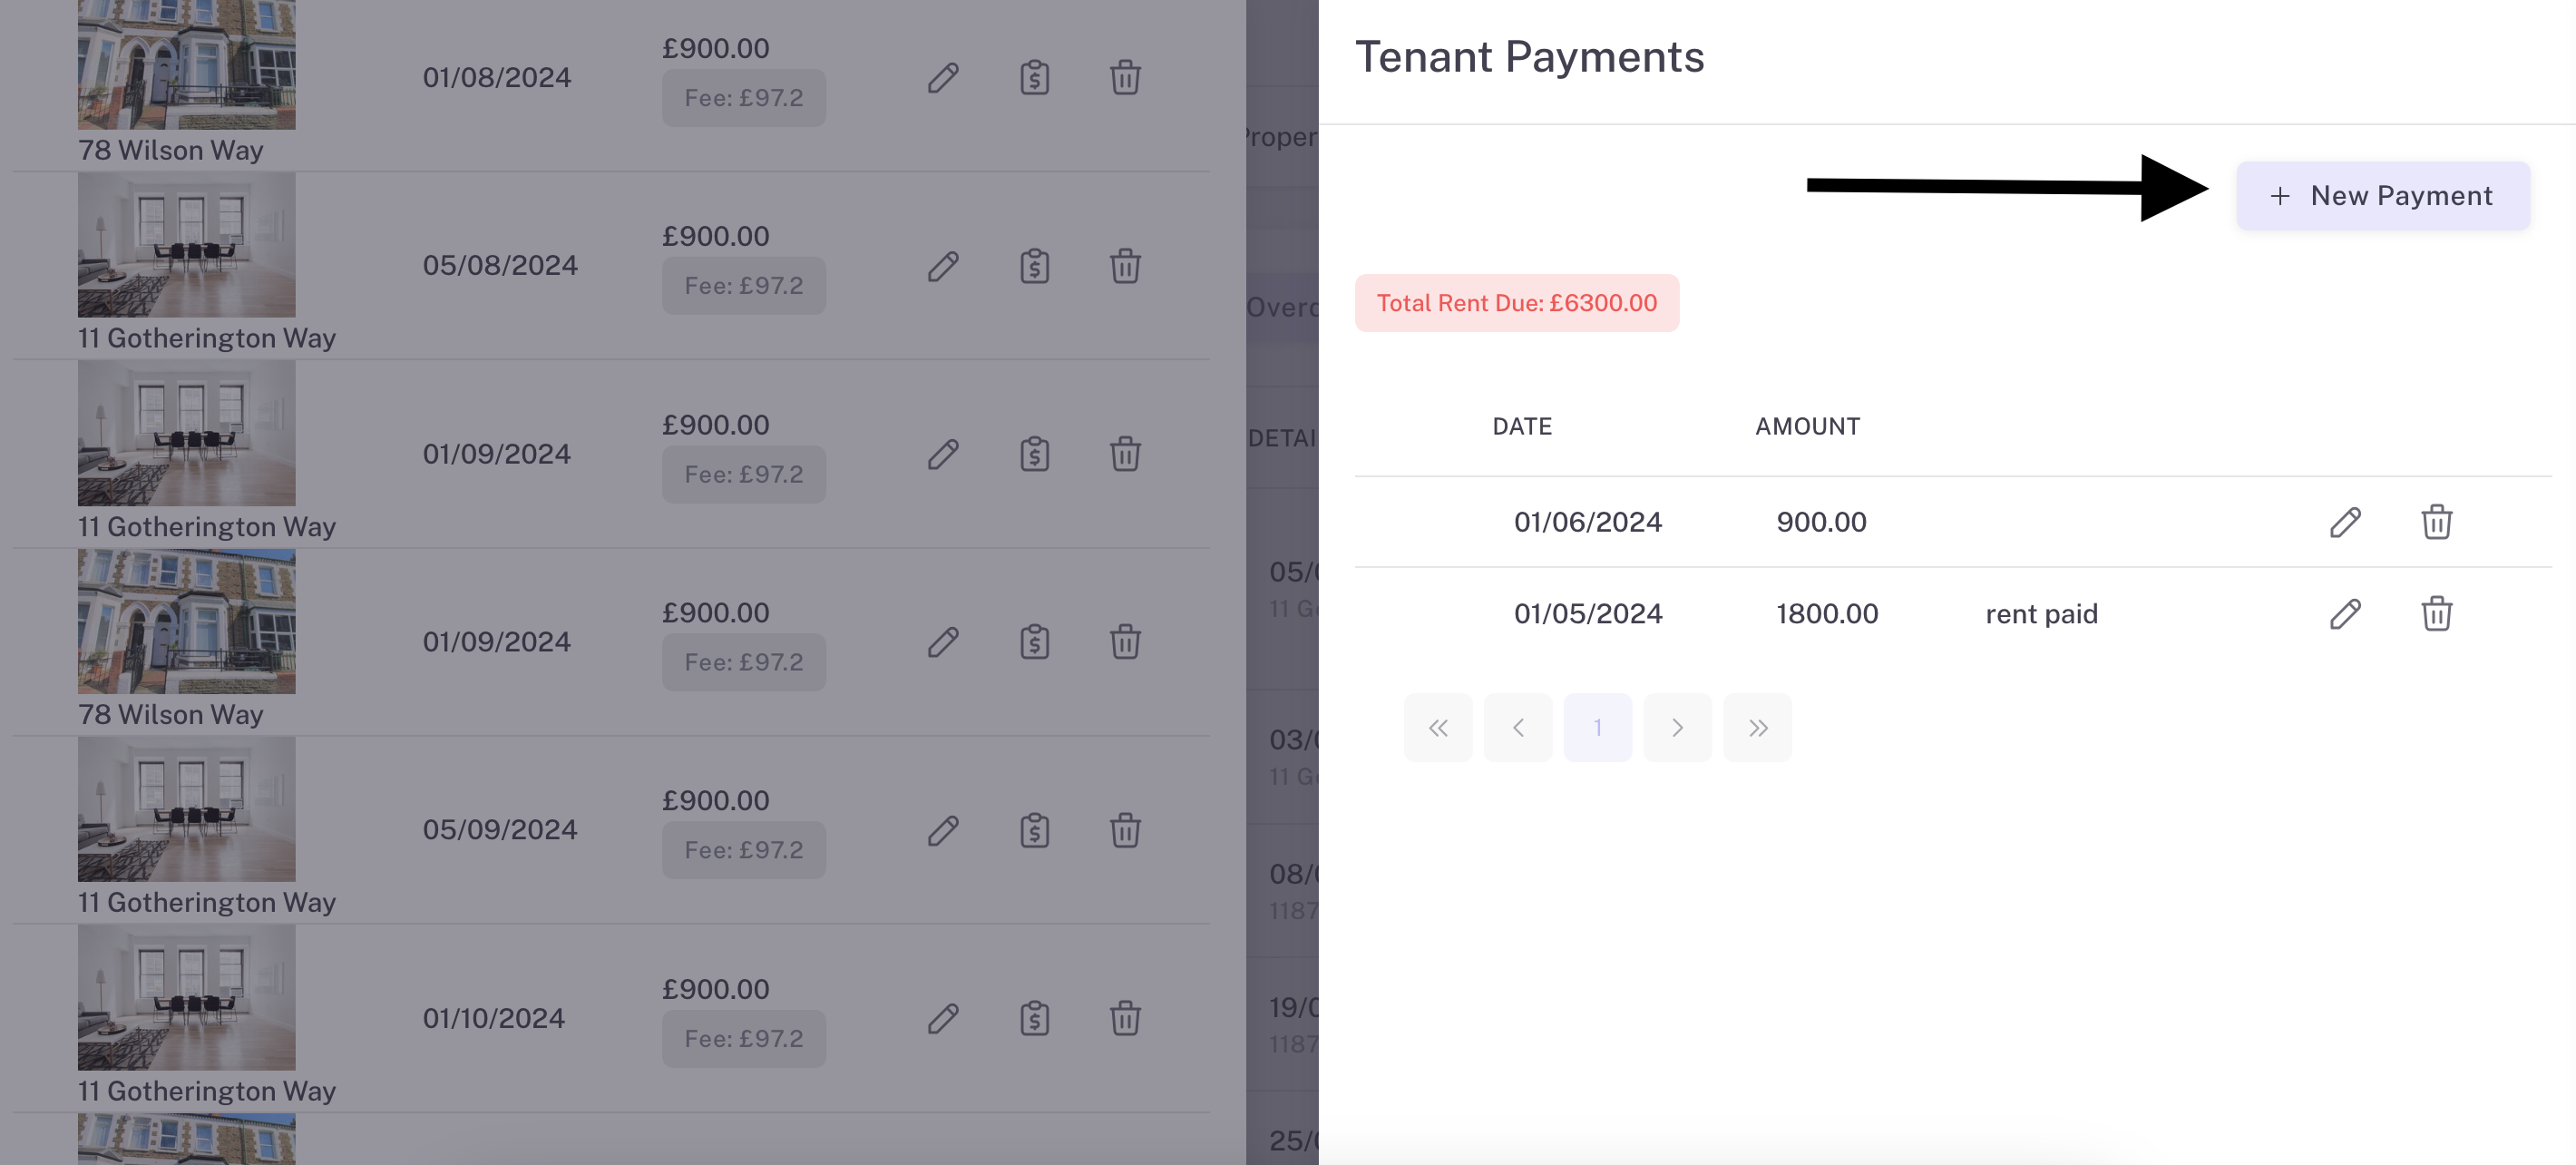
Task: Go to first page of payments
Action: click(1438, 728)
